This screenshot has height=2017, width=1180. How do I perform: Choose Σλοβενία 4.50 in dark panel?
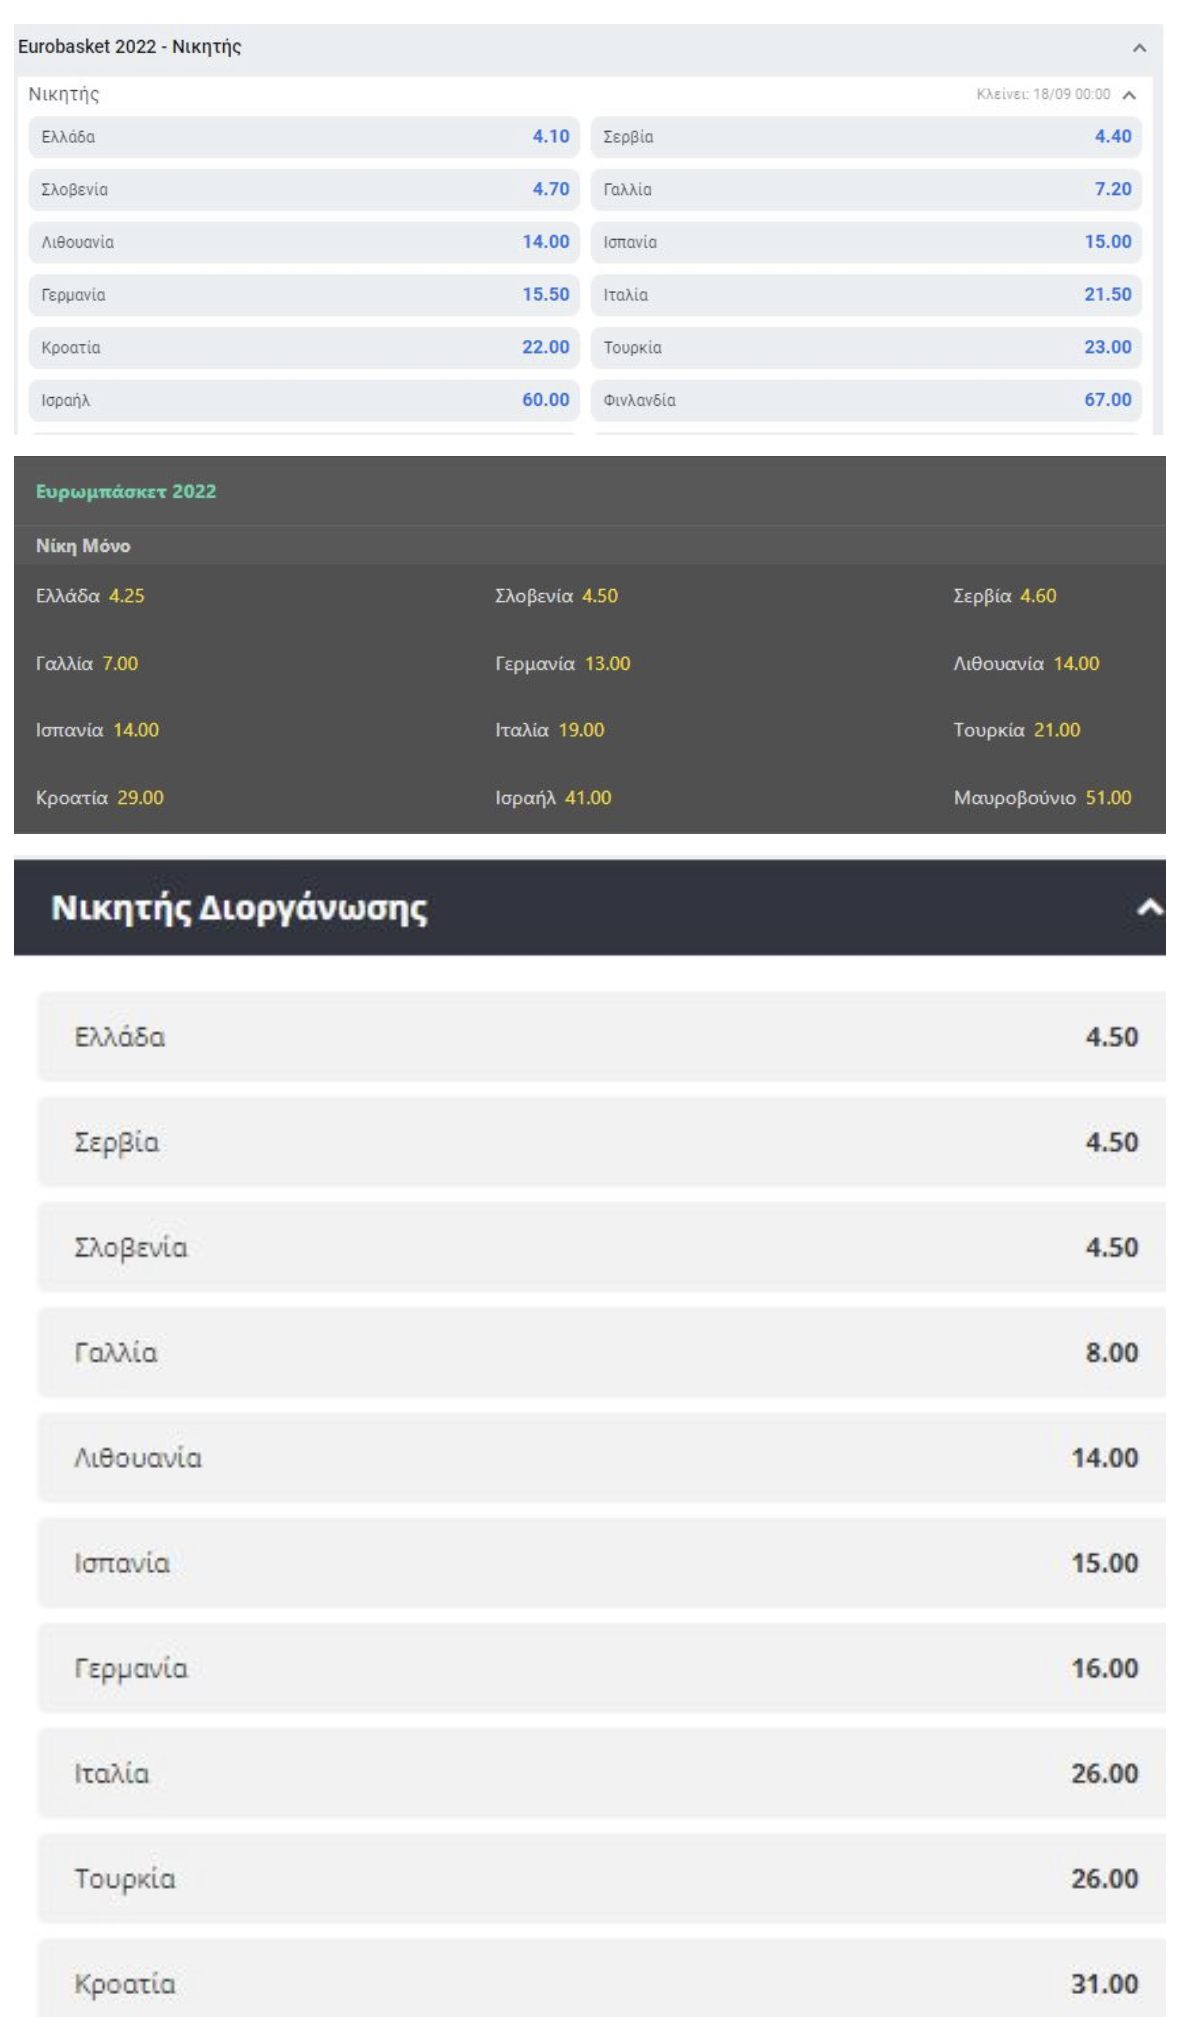click(556, 596)
